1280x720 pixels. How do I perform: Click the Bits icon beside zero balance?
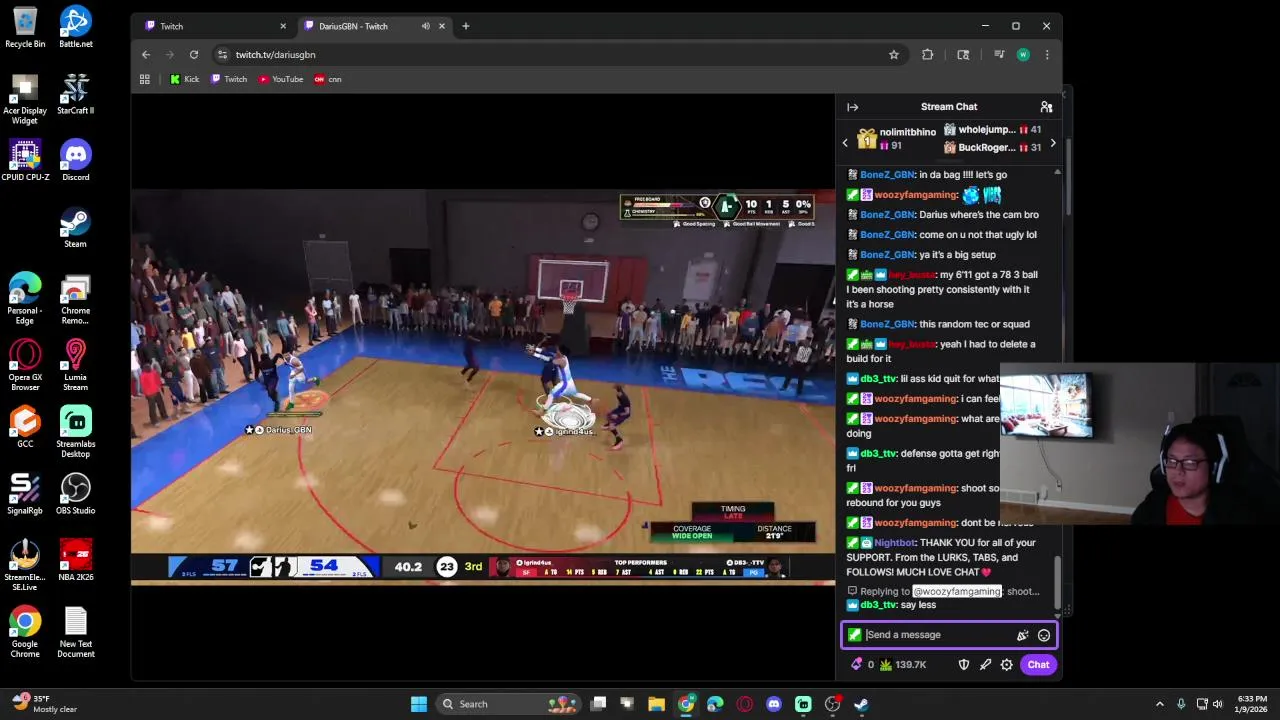(x=856, y=664)
